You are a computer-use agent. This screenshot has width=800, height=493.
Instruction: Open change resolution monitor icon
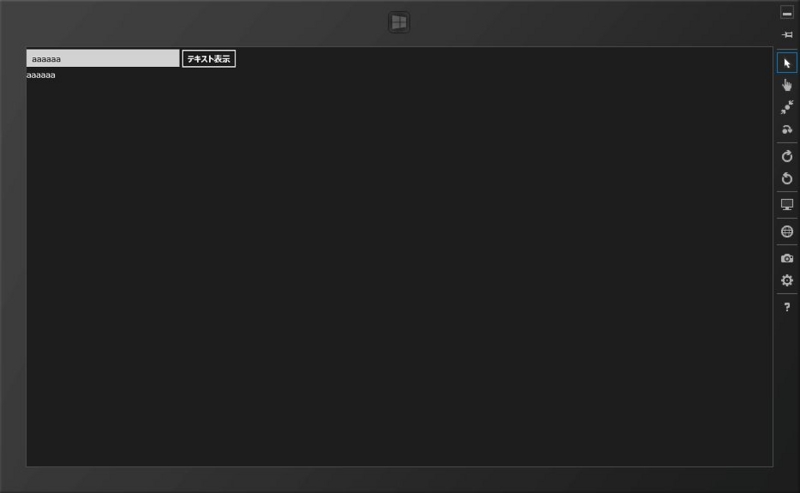(x=787, y=205)
